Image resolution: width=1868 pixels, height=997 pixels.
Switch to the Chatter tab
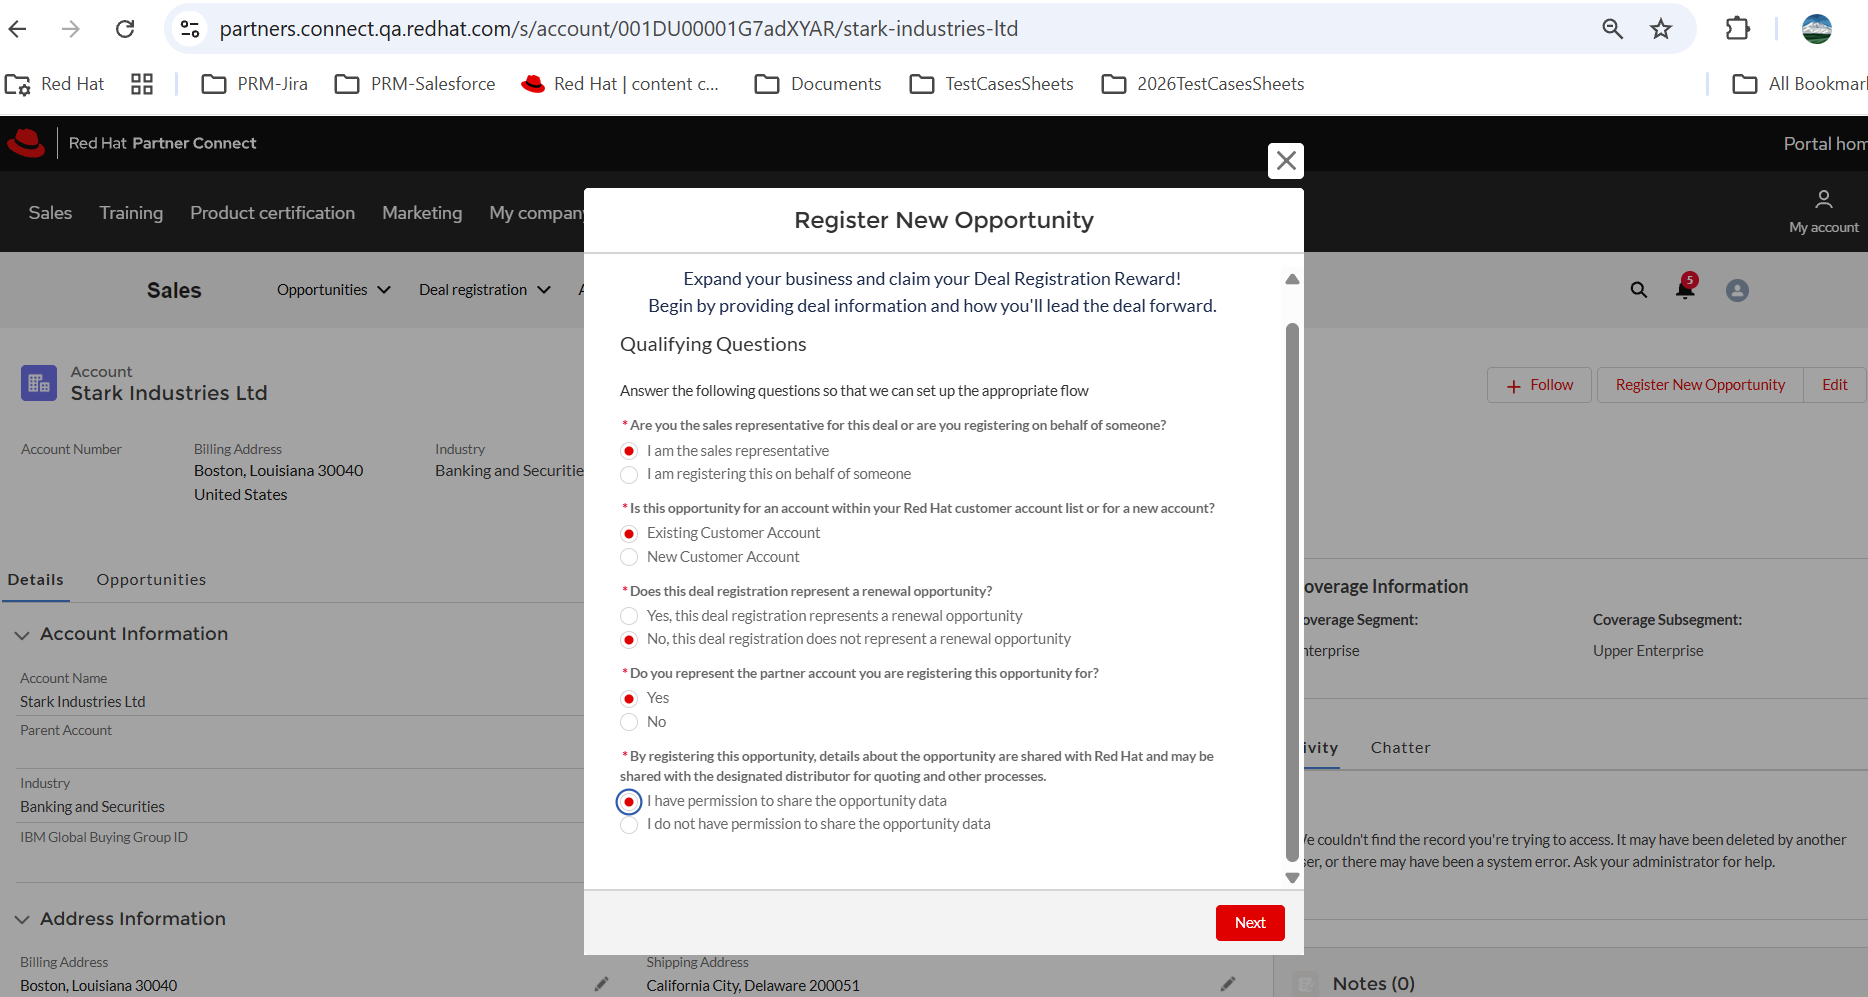[1401, 748]
